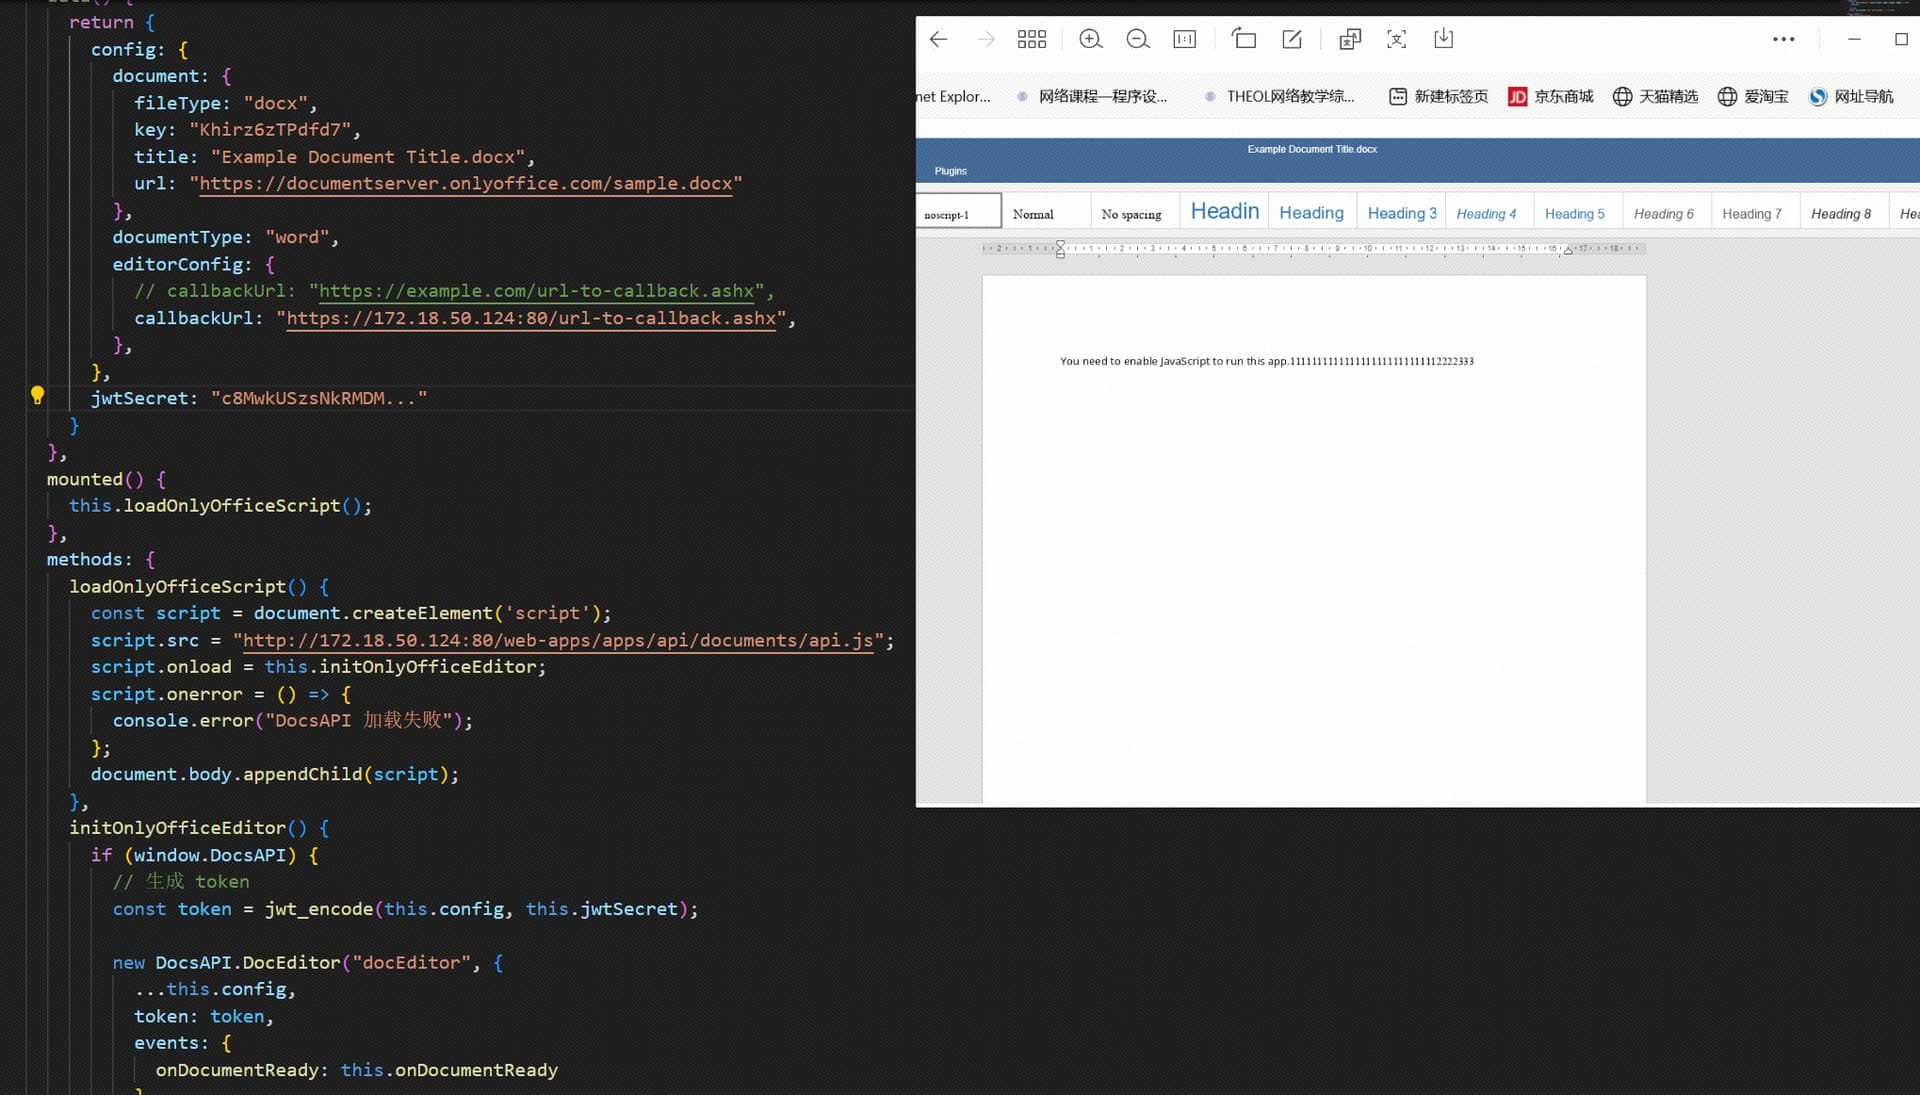Select the noscript-1 style
This screenshot has height=1095, width=1920.
[x=958, y=213]
